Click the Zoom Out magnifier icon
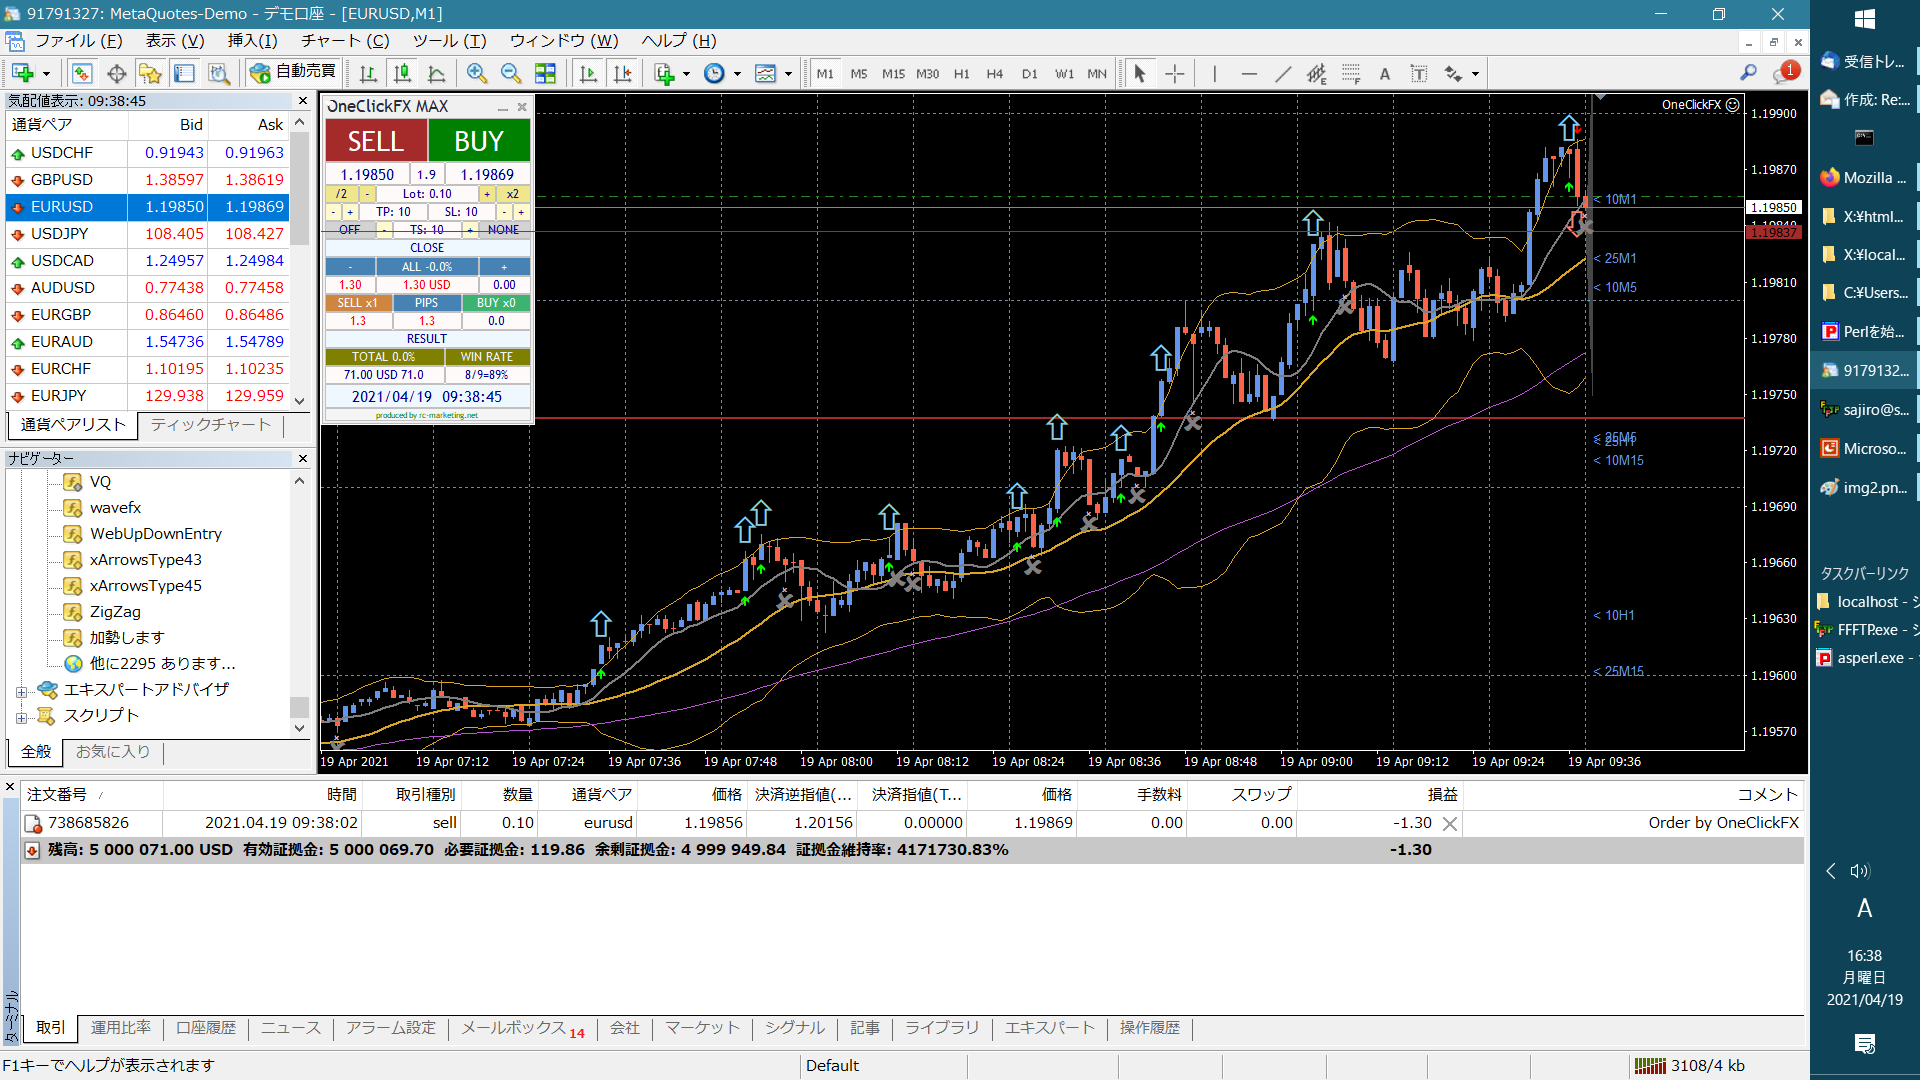 tap(511, 73)
